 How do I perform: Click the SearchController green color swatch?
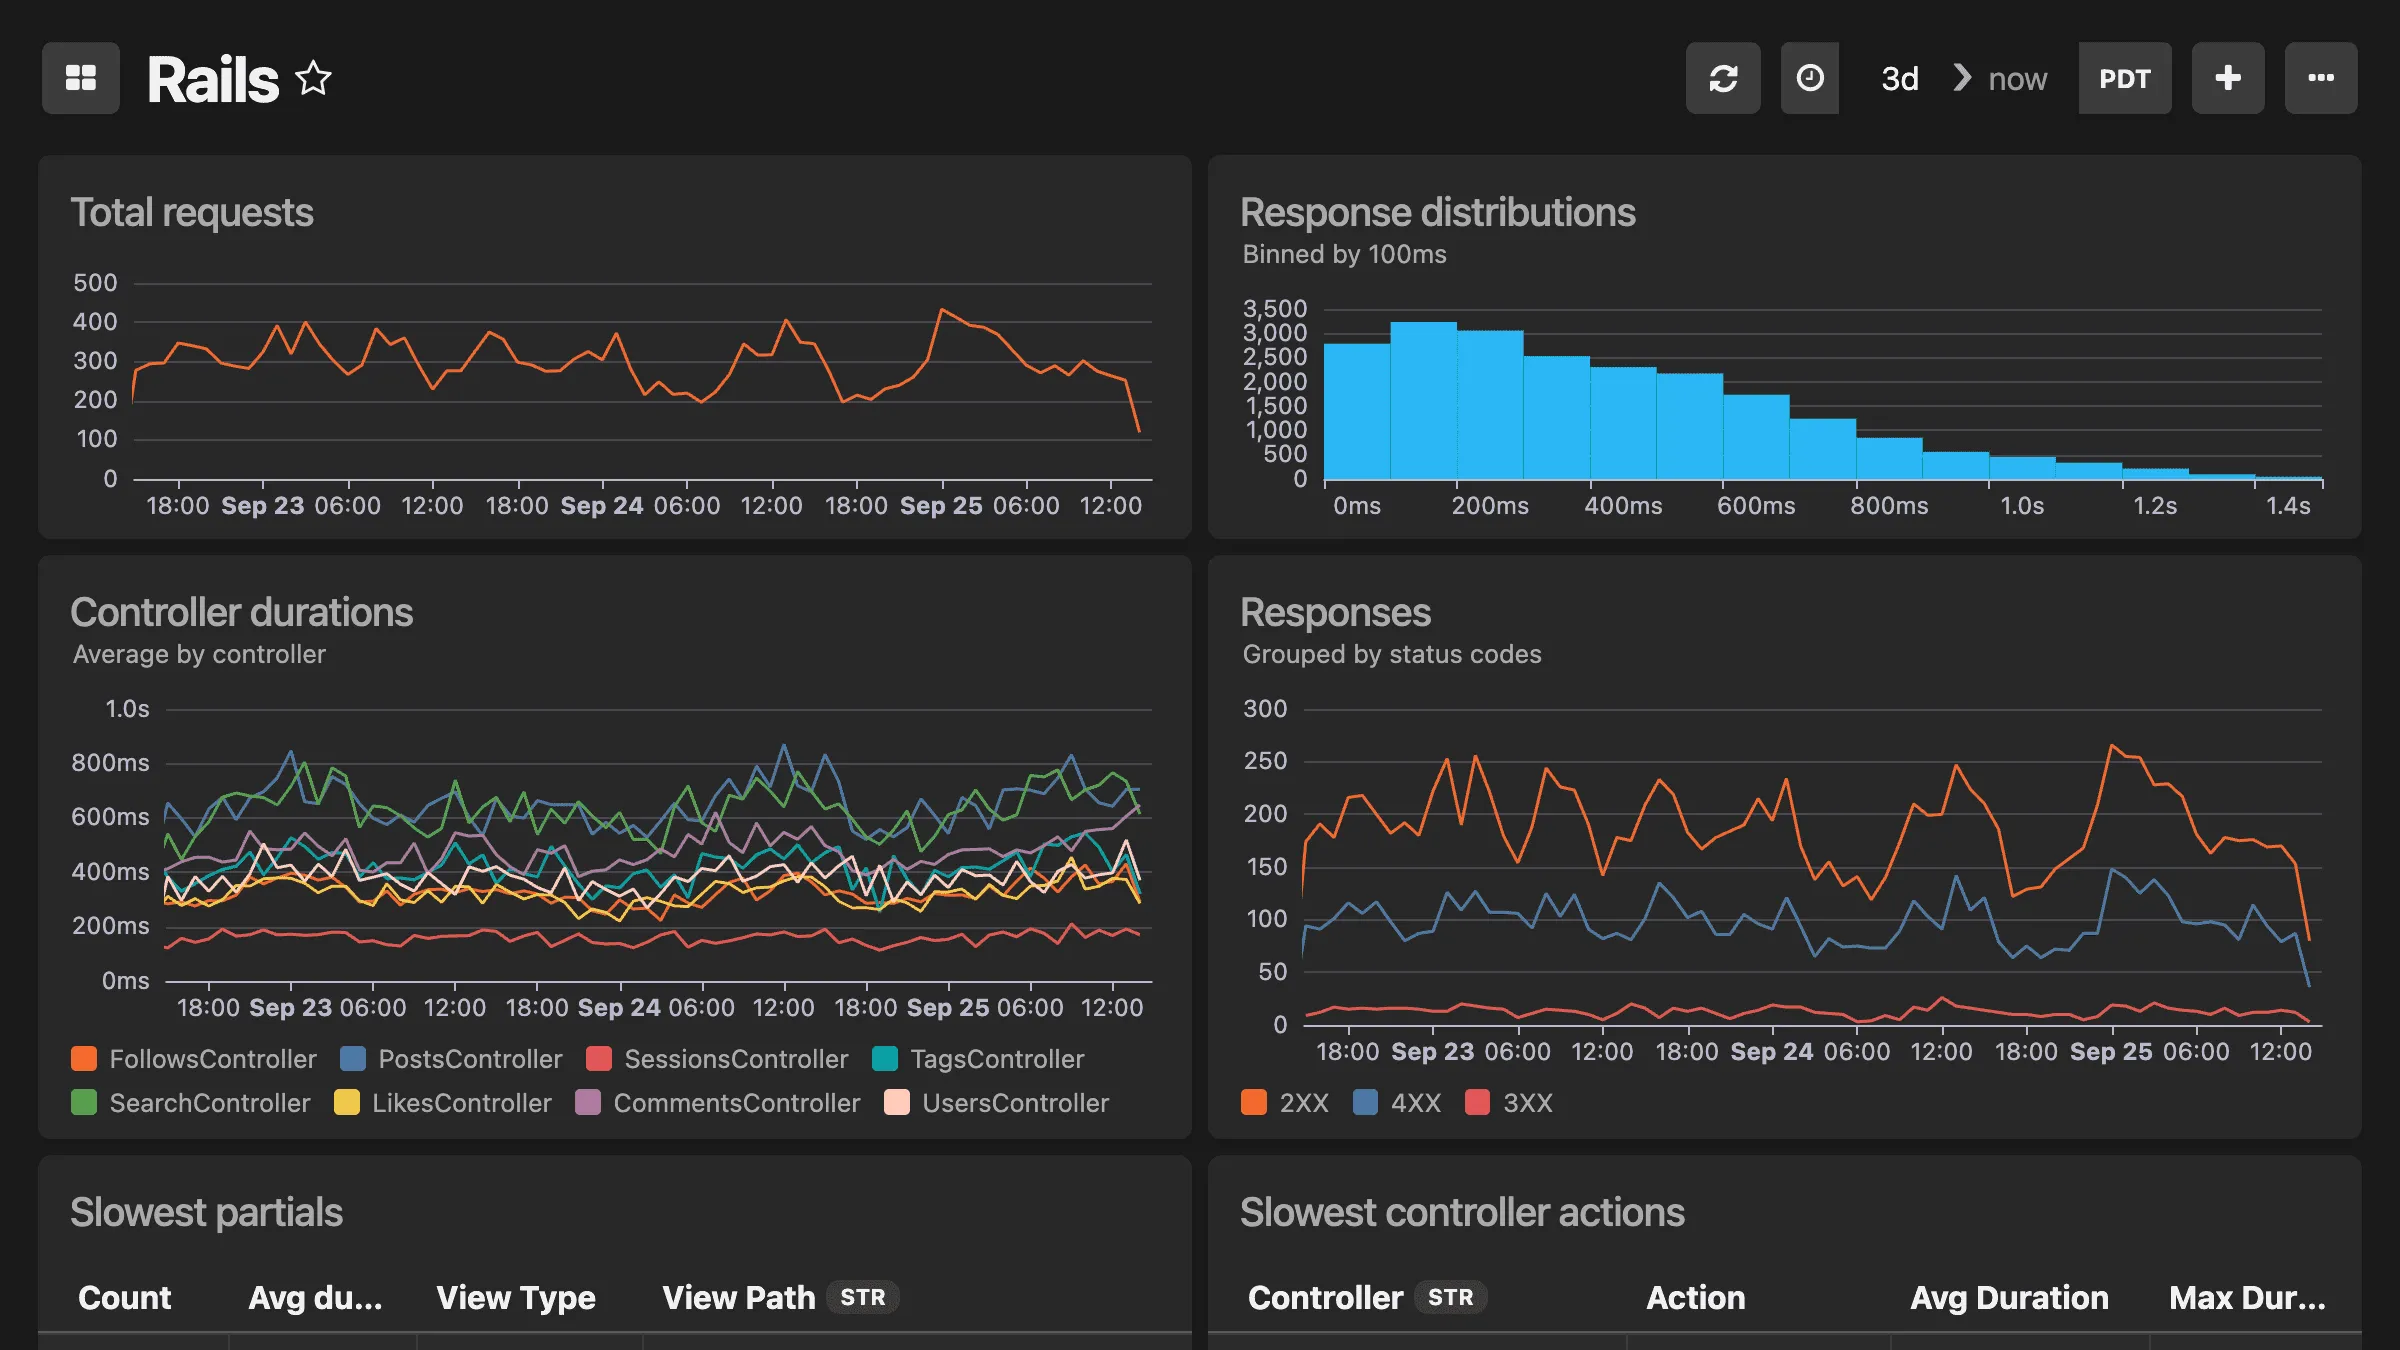point(84,1103)
